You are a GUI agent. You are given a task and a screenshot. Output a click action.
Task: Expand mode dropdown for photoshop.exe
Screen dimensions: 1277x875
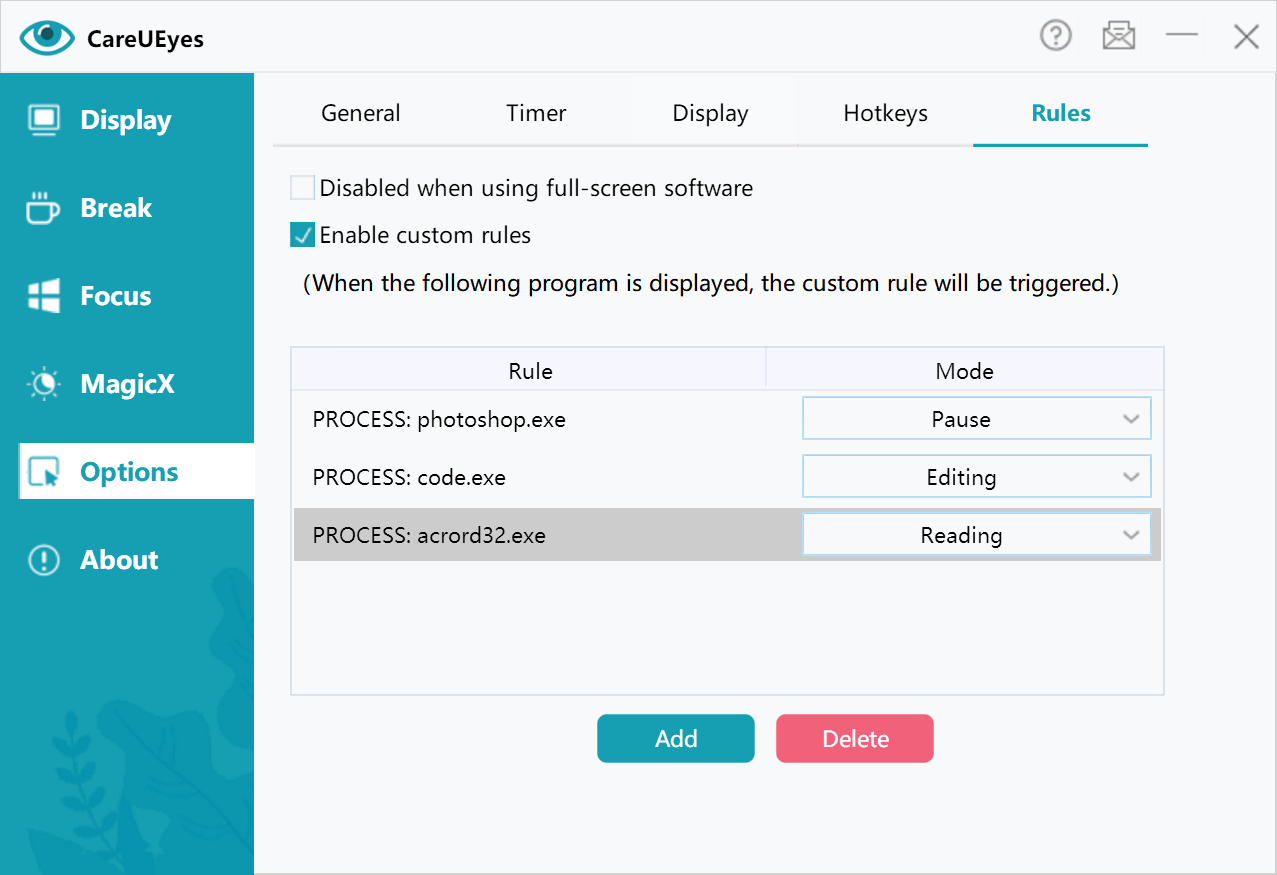[976, 419]
